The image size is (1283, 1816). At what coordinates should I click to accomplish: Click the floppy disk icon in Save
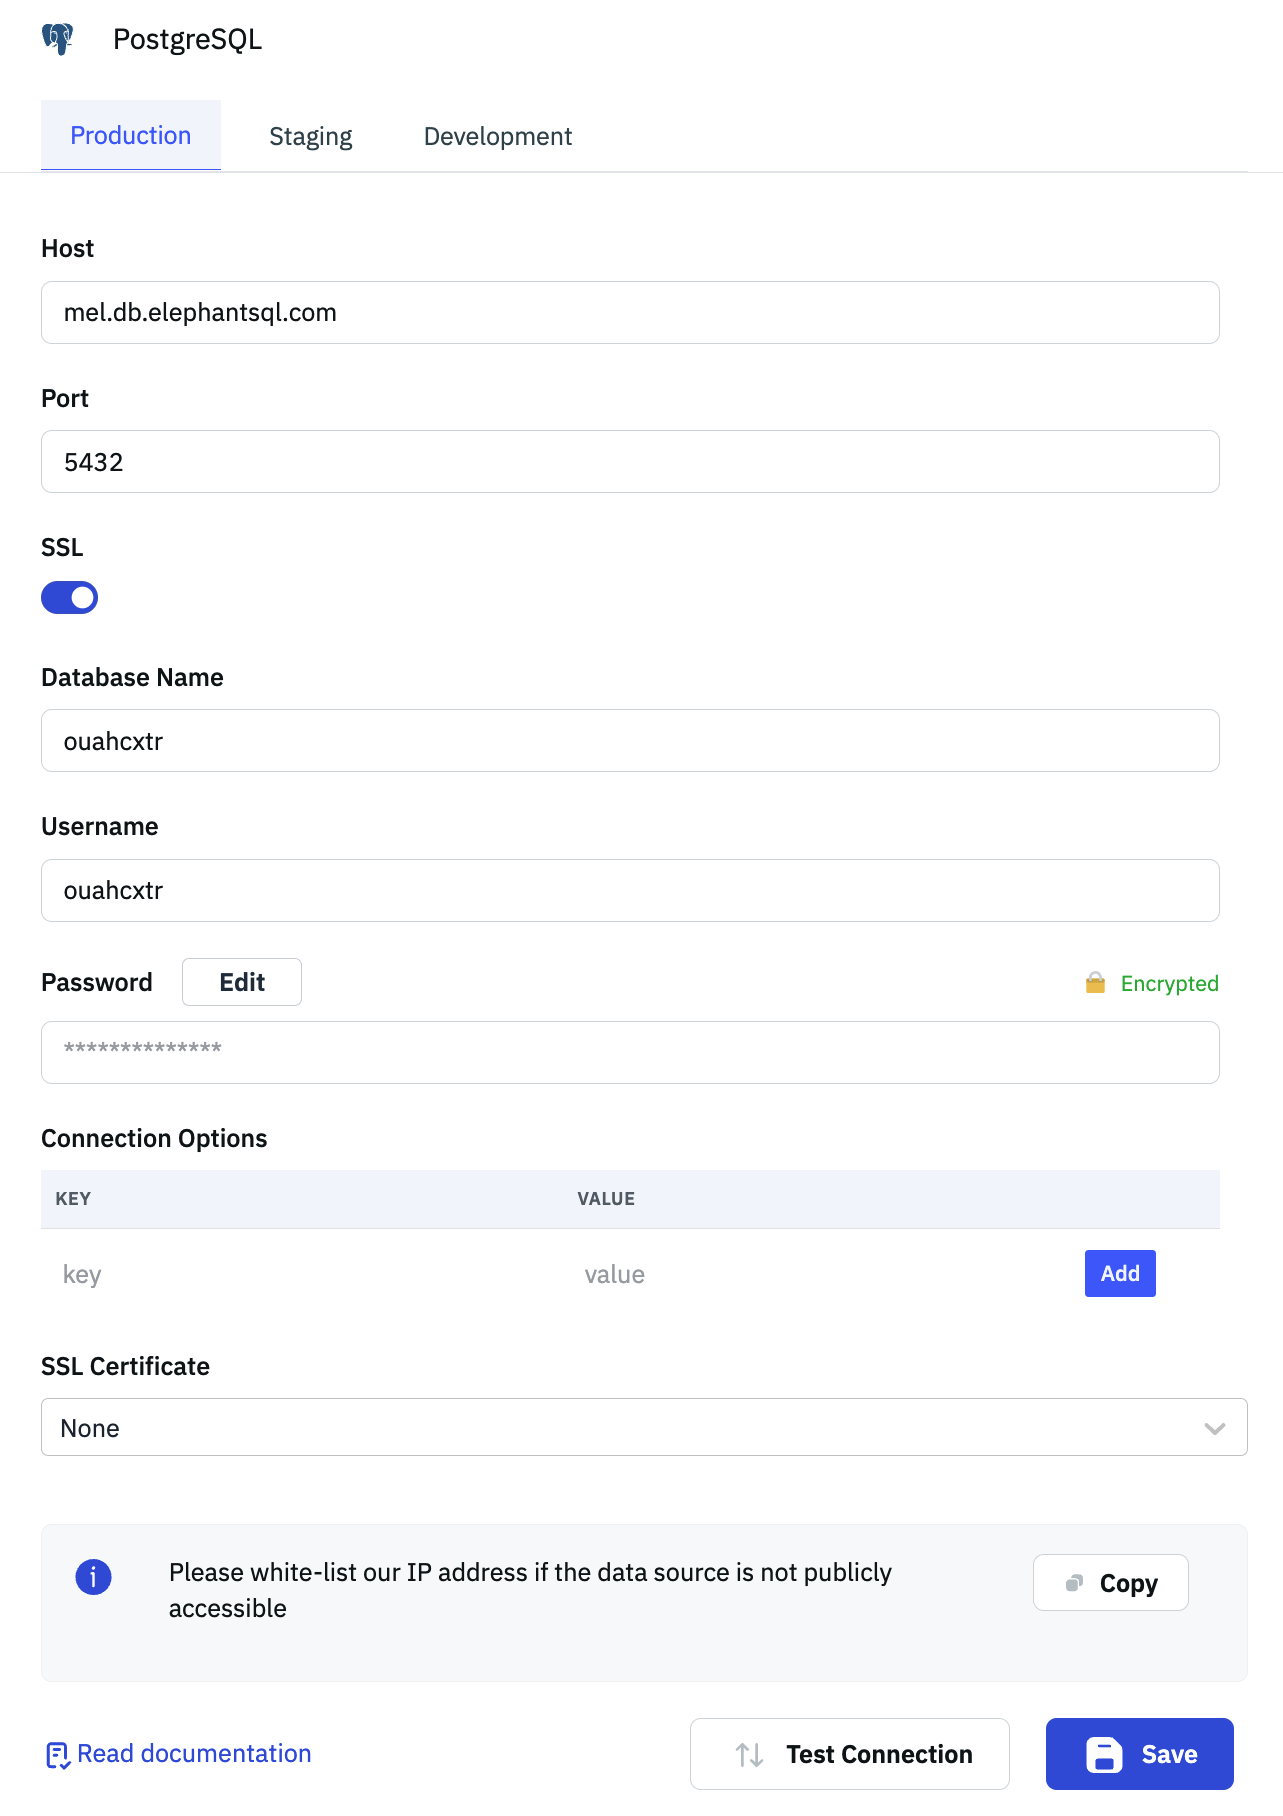pos(1104,1754)
